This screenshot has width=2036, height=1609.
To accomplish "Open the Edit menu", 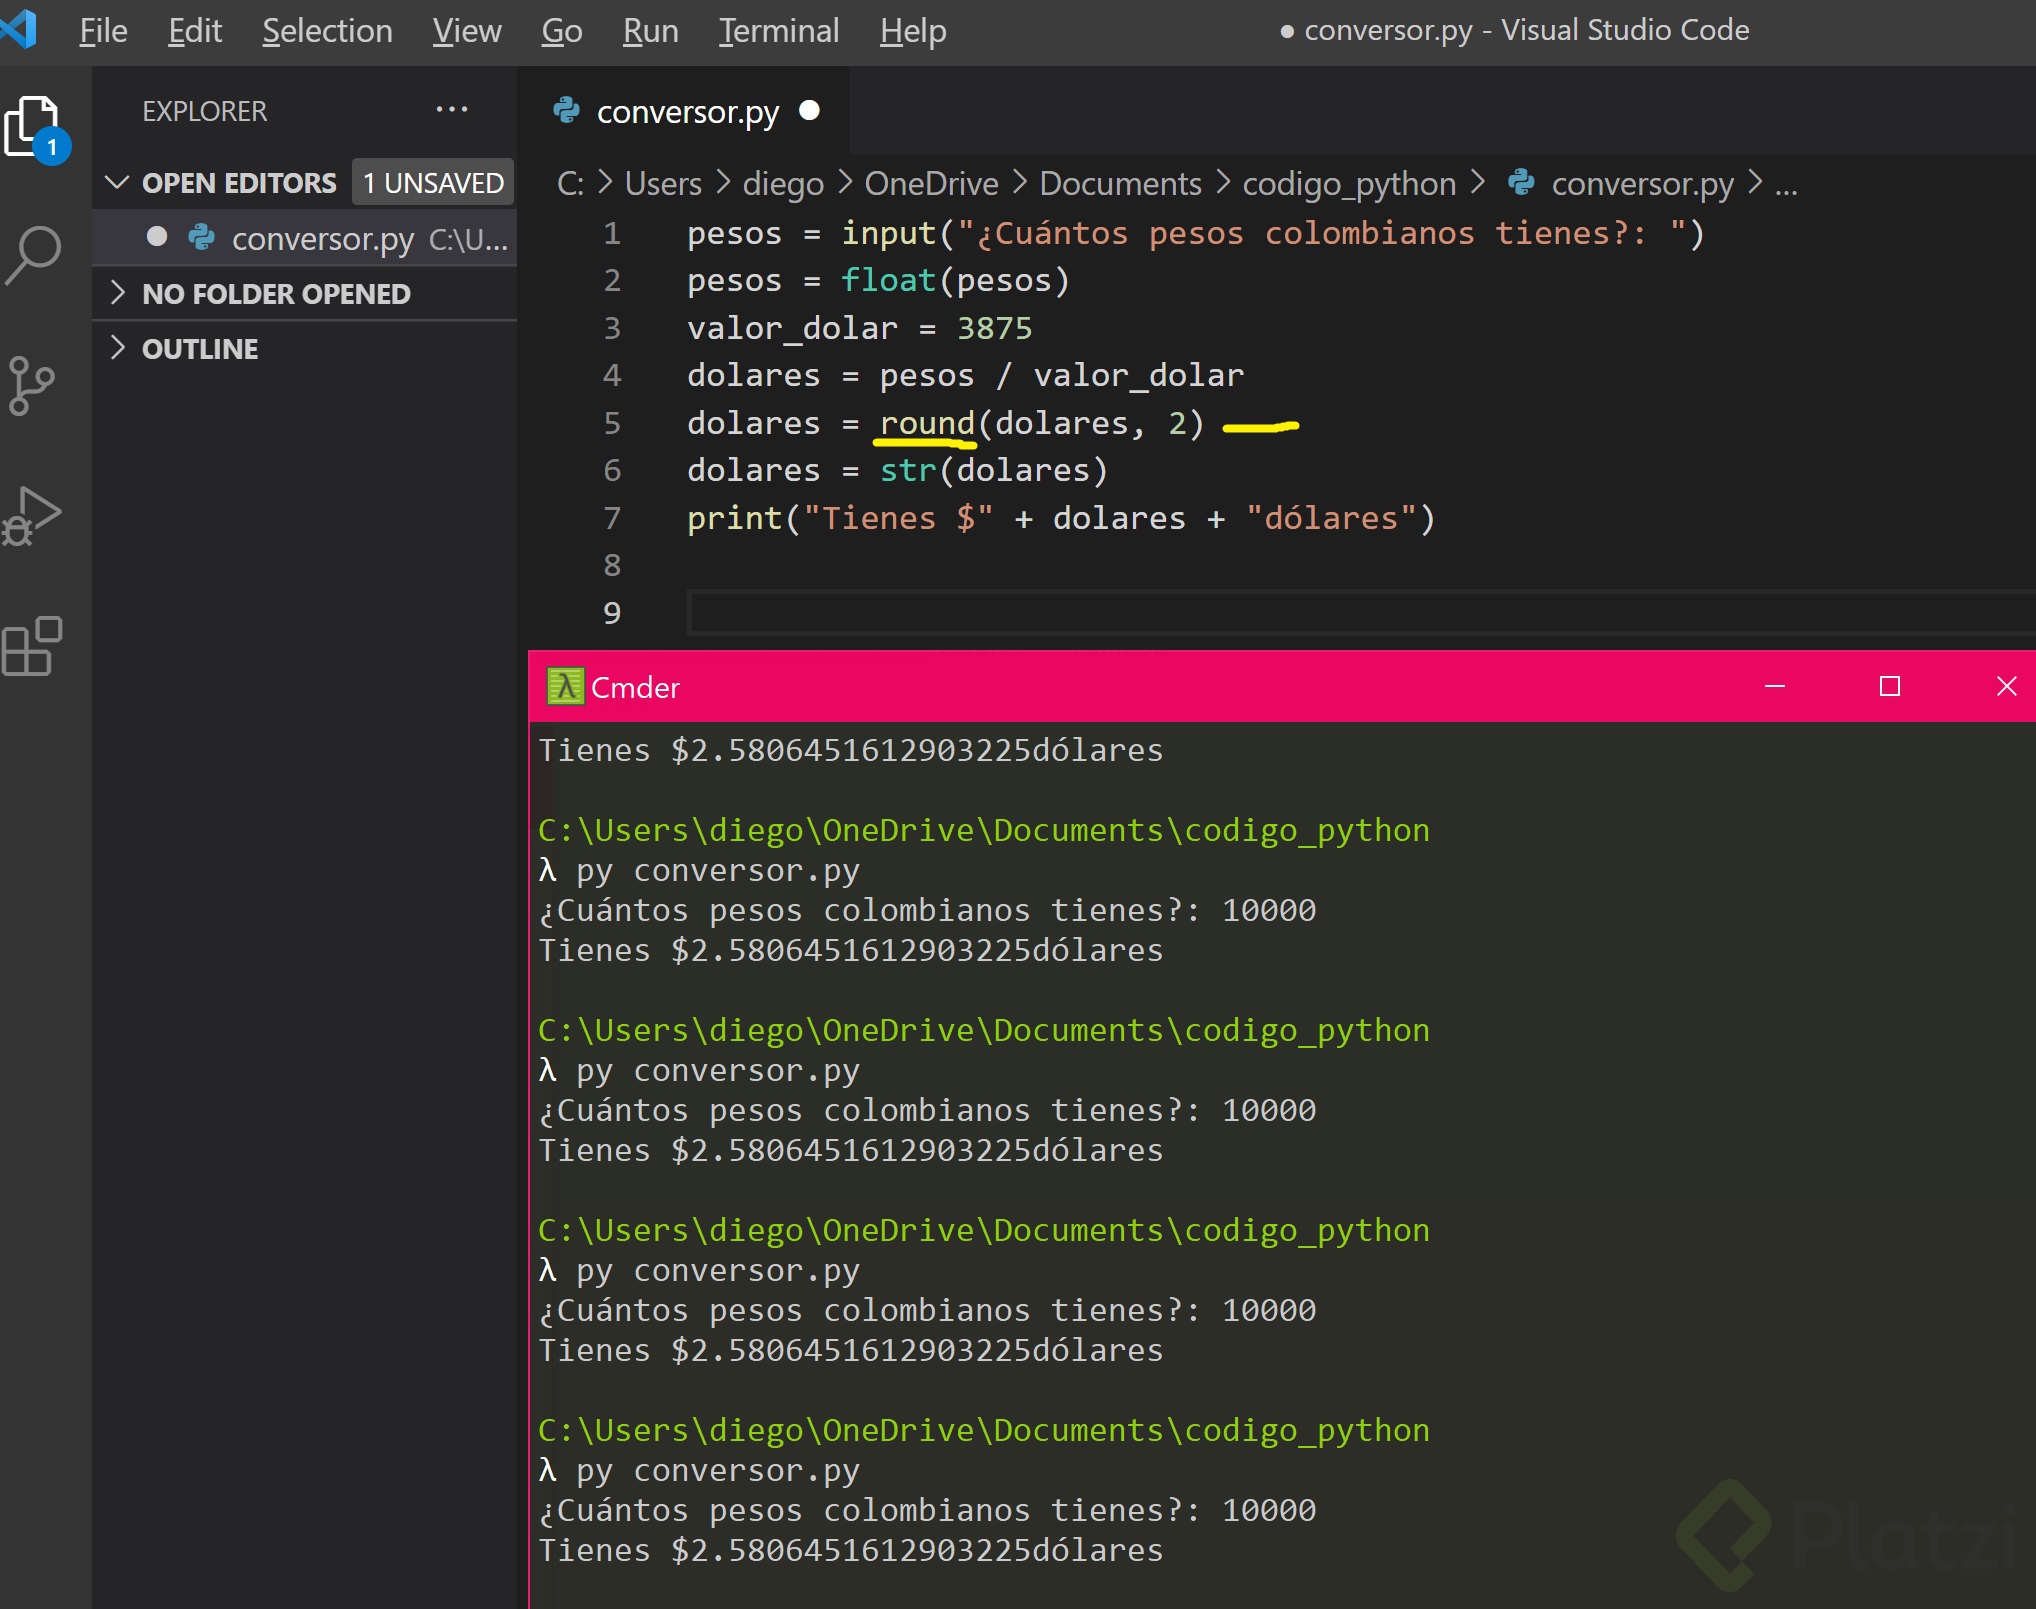I will 195,31.
